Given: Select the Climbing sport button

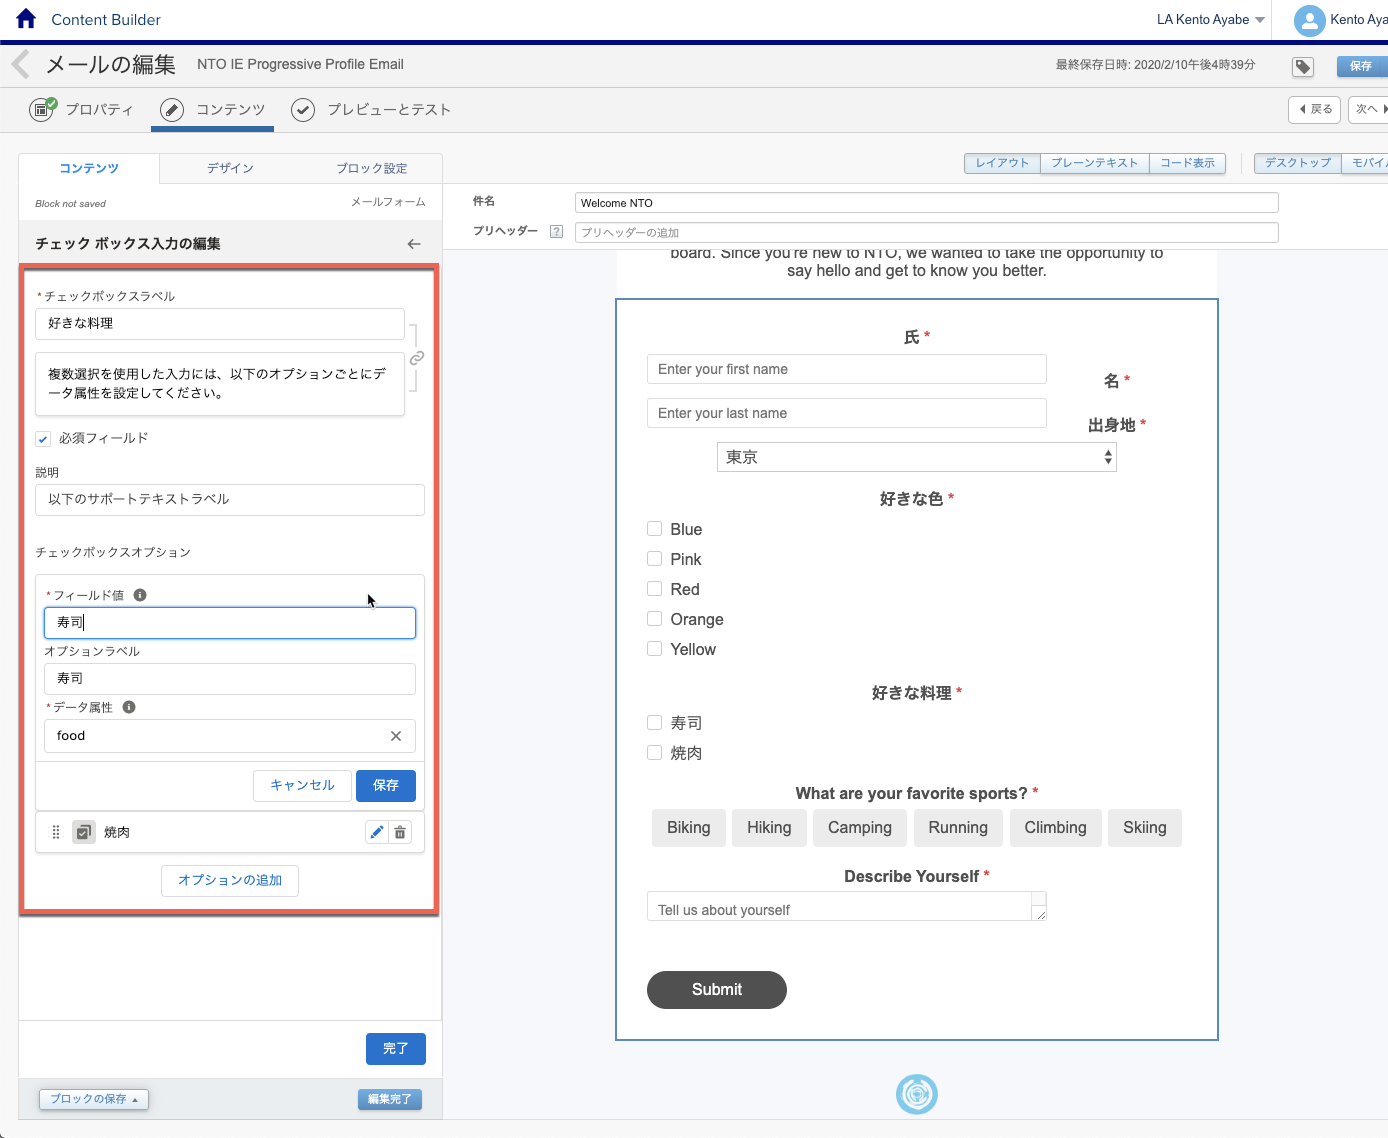Looking at the screenshot, I should [1055, 828].
